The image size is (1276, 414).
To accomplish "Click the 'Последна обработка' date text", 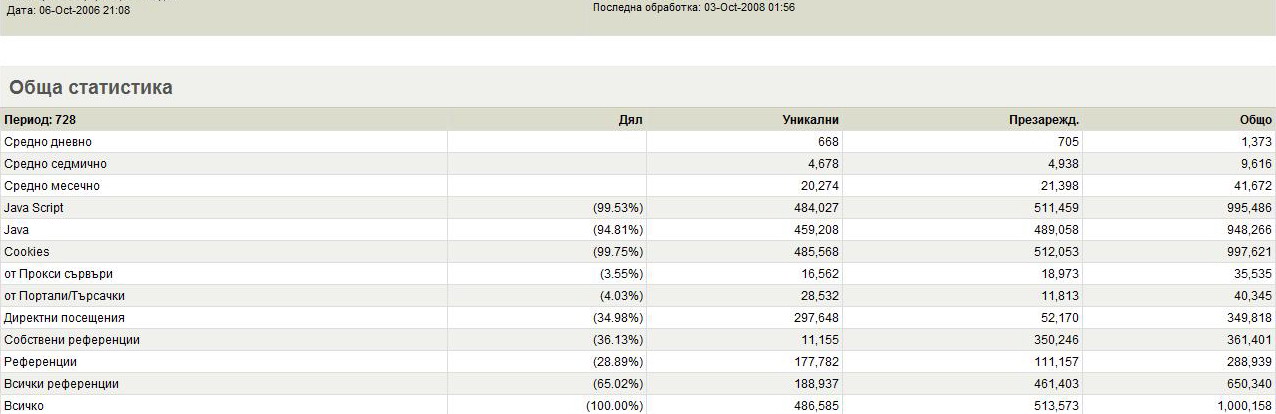I will tap(694, 8).
